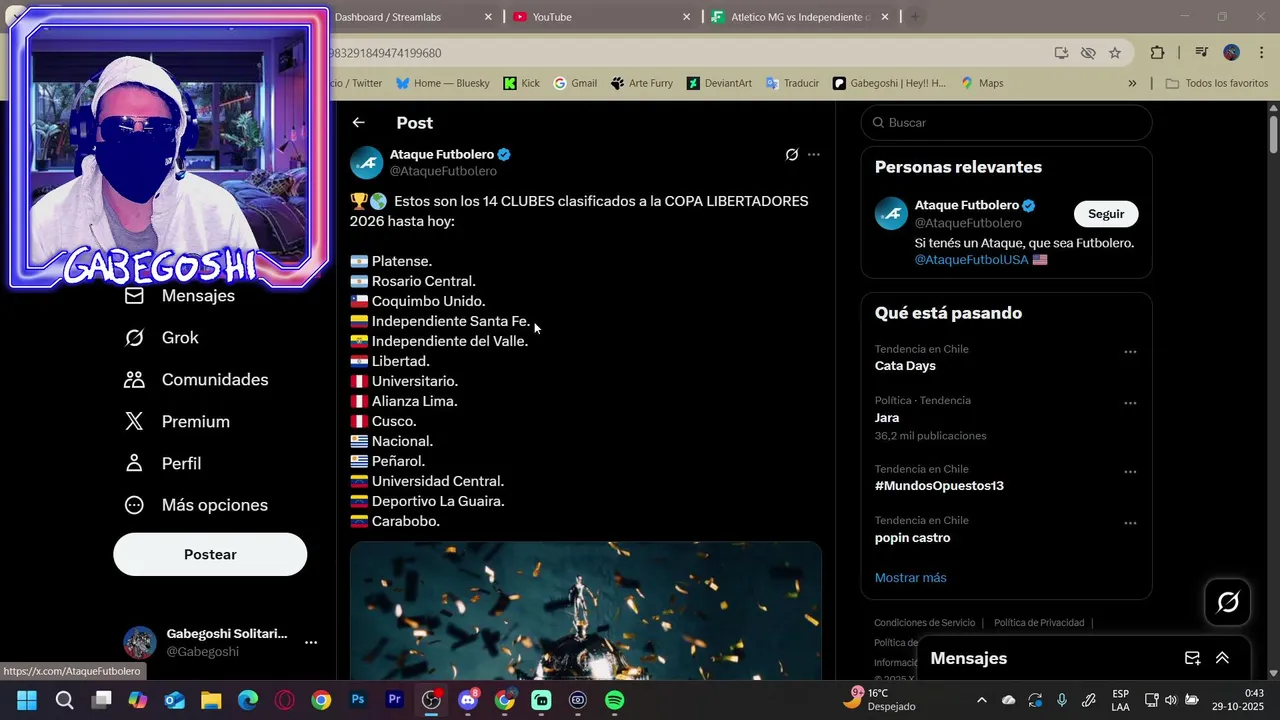This screenshot has height=720, width=1280.
Task: Open Política de Privacidad link
Action: (x=1039, y=623)
